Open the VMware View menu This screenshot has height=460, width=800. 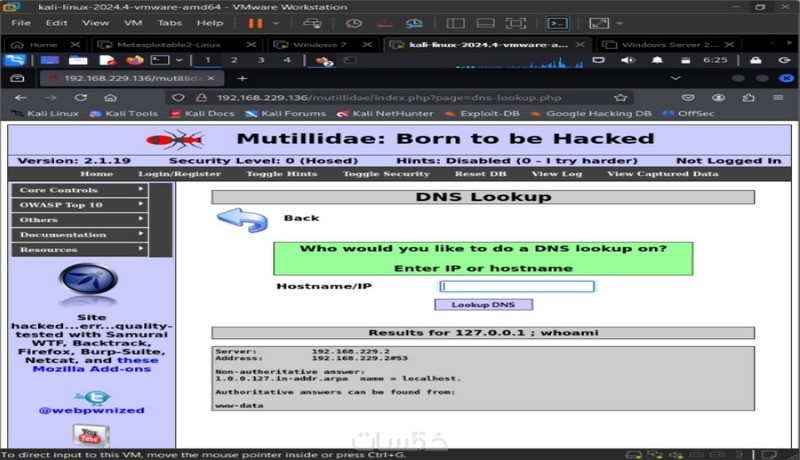[x=95, y=23]
